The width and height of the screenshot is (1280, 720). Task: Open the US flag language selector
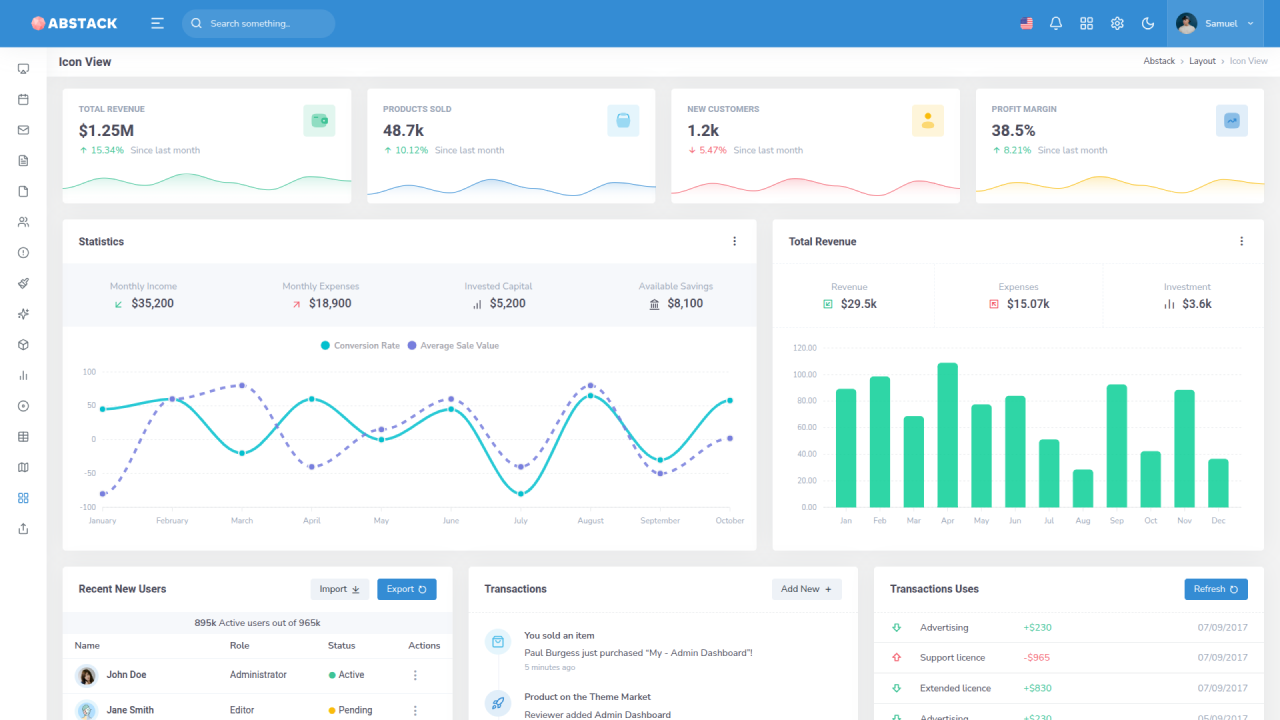click(1026, 23)
